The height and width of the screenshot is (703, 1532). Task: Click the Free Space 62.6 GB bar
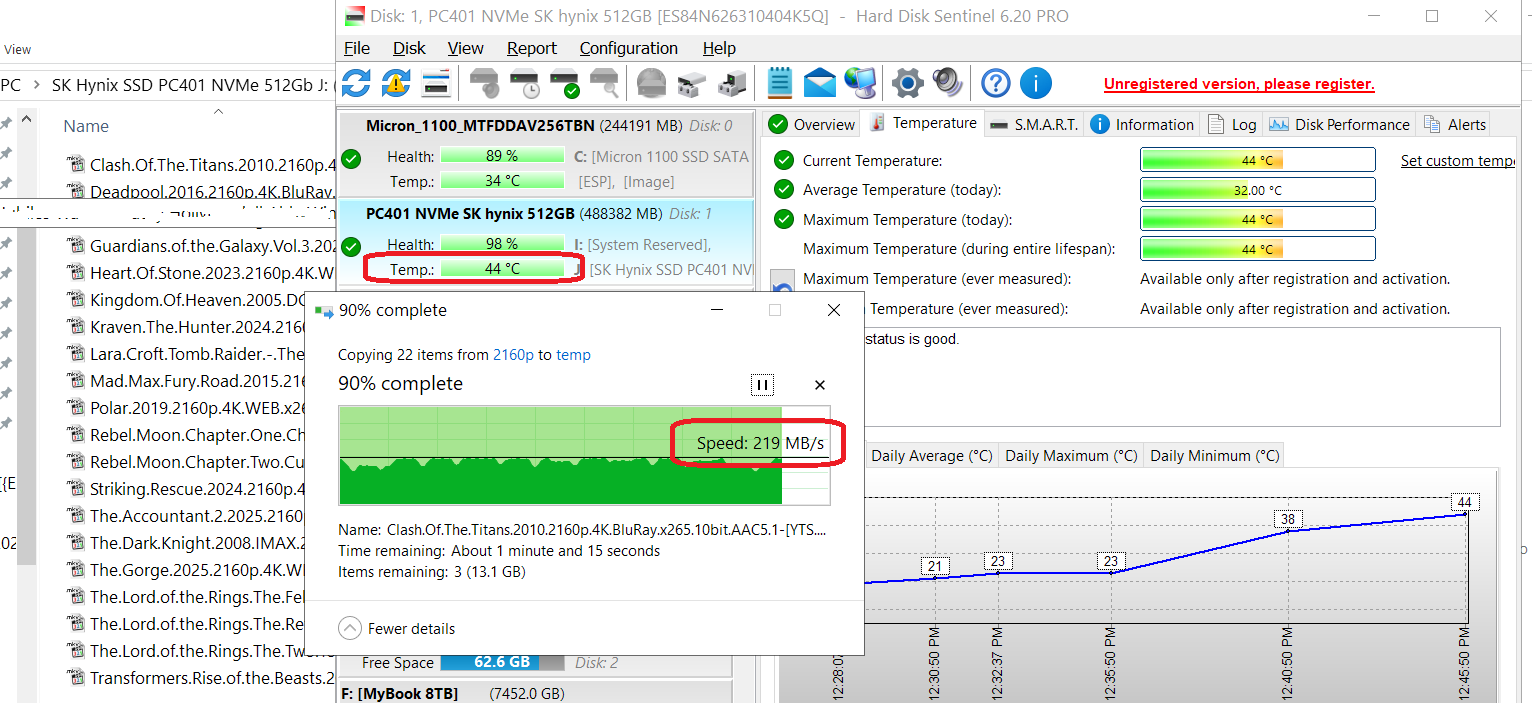point(503,662)
